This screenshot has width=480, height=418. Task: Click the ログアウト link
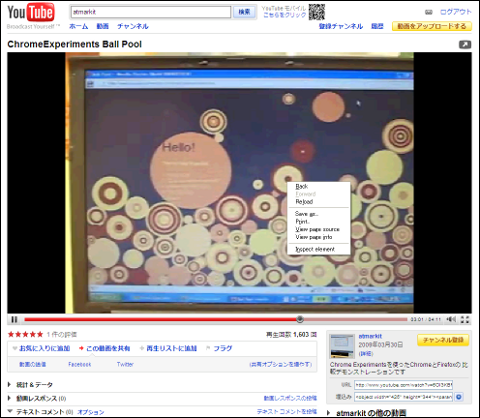click(455, 12)
